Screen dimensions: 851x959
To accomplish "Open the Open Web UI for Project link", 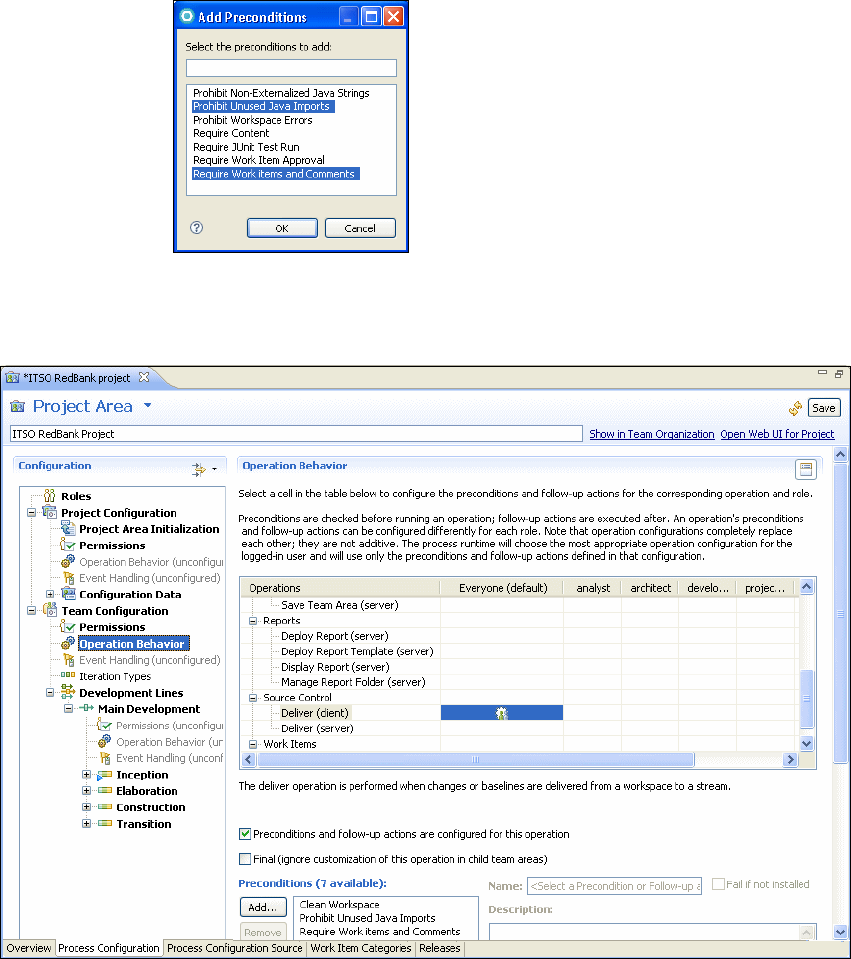I will [x=777, y=434].
